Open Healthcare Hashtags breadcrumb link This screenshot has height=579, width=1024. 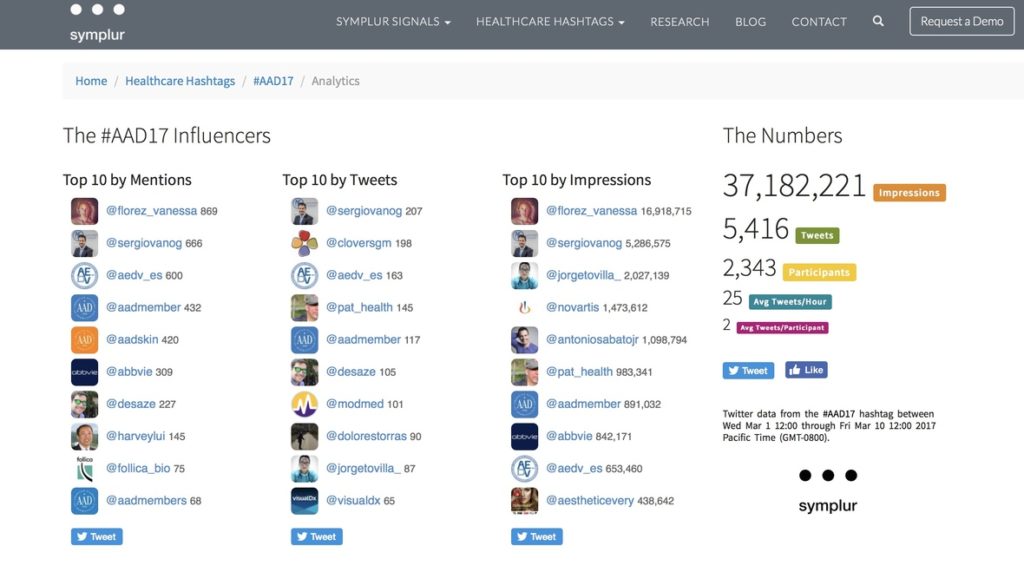pos(180,81)
